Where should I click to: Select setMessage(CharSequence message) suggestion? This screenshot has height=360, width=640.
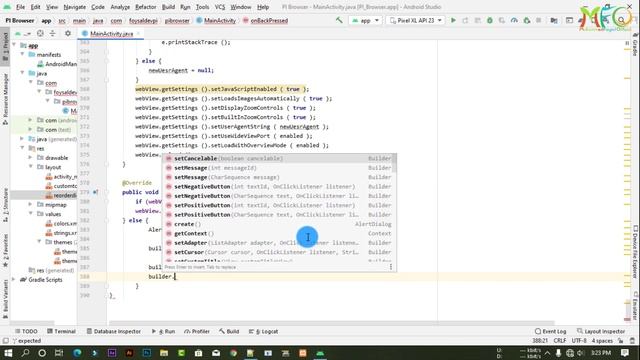[278, 177]
